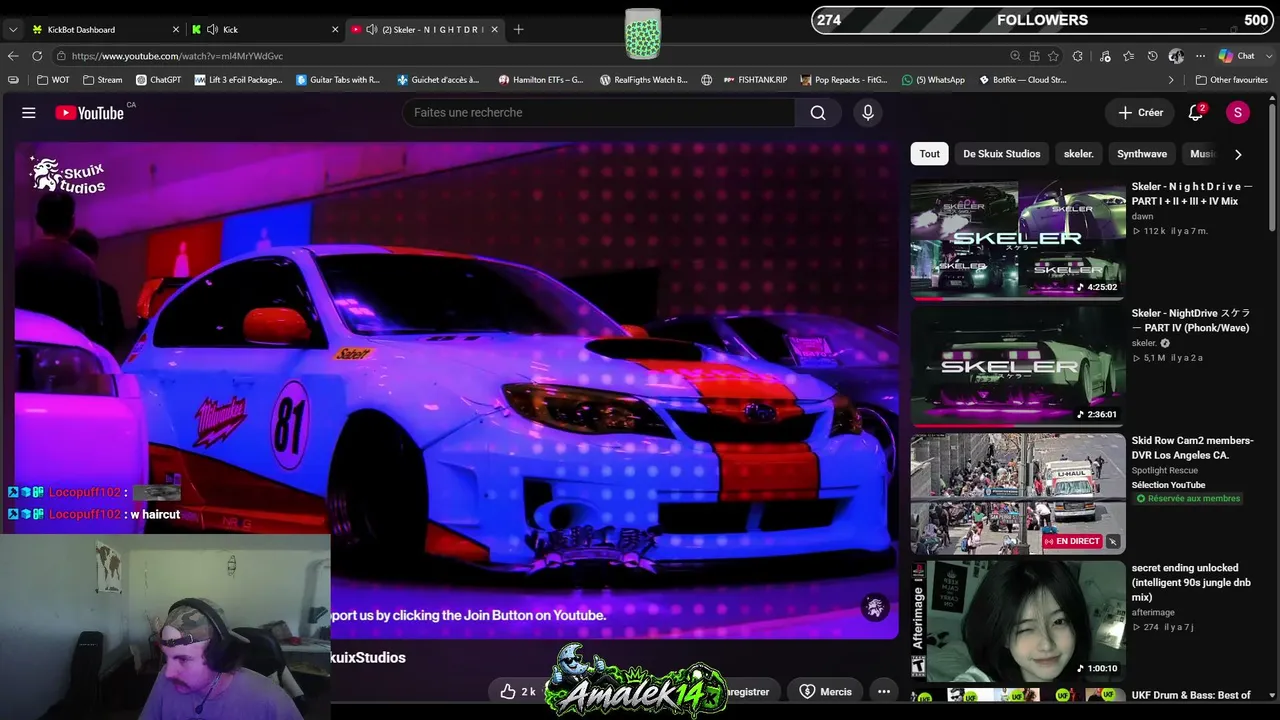Open a new browser tab
1280x720 pixels.
click(x=518, y=30)
